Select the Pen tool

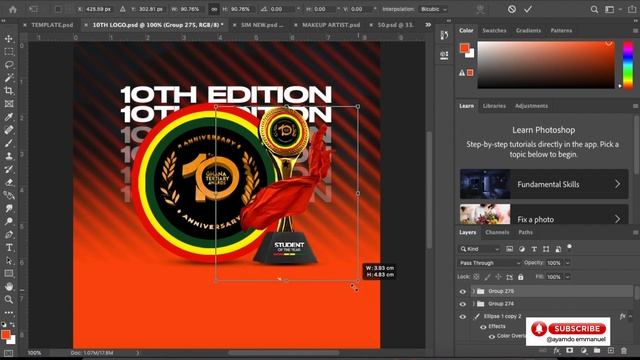(x=9, y=234)
